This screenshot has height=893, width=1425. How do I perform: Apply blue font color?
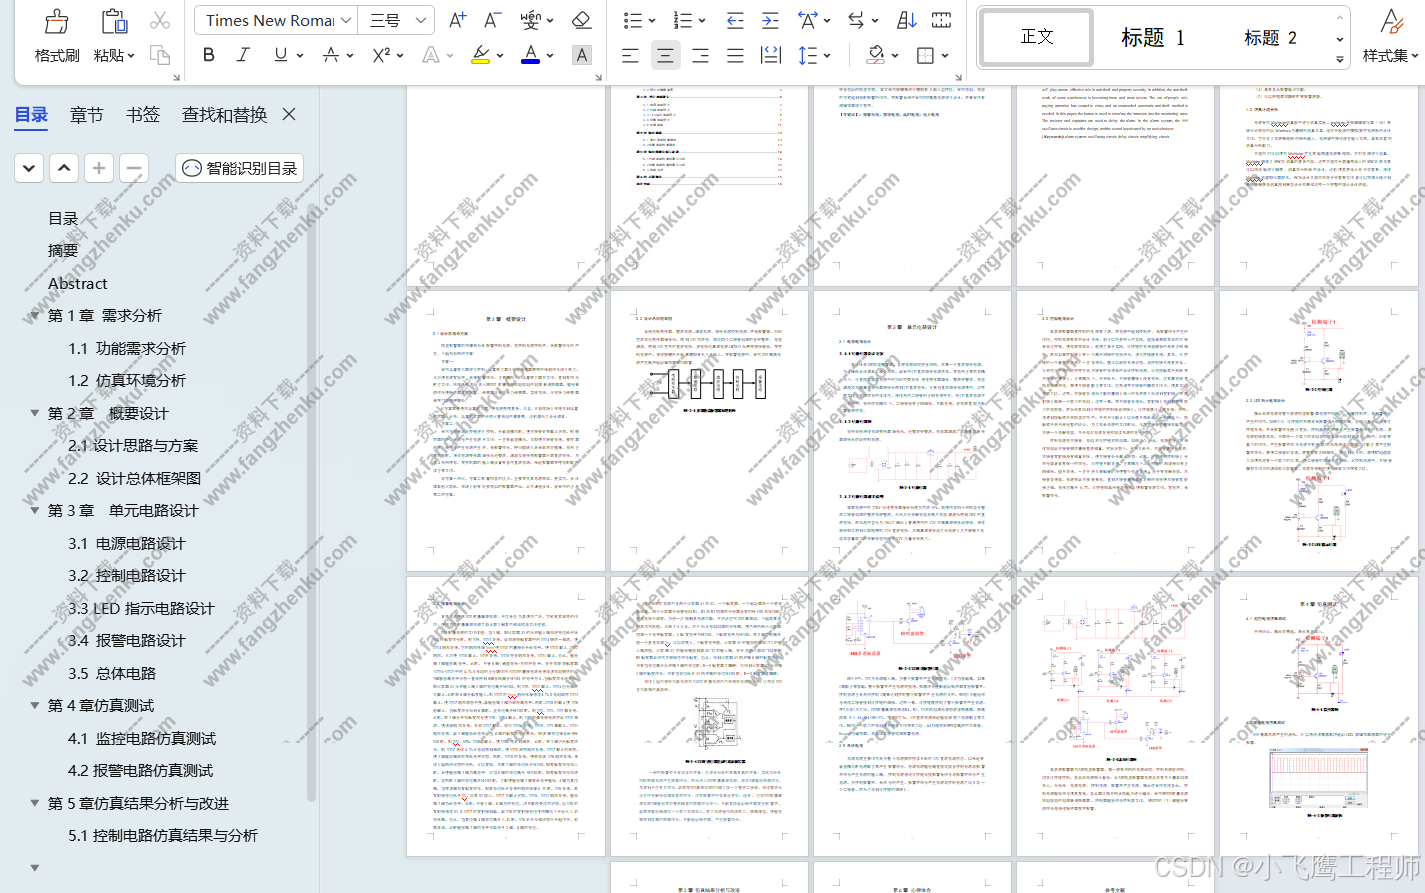(531, 55)
